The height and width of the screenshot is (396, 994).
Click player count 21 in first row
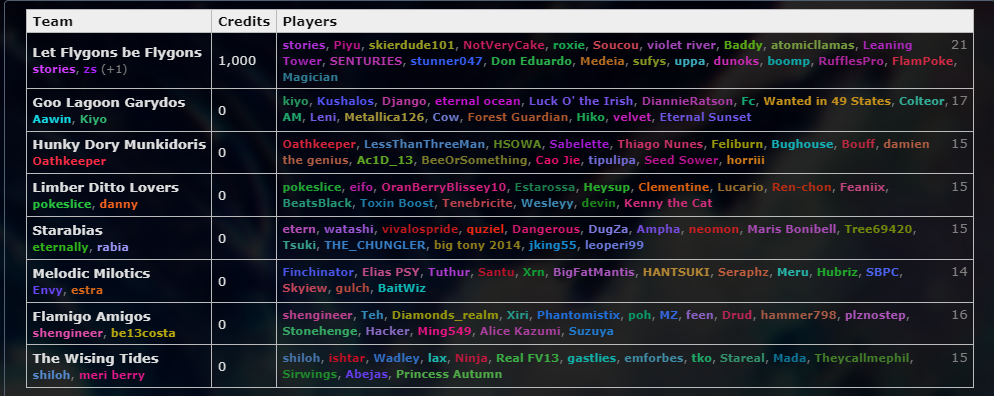click(959, 44)
